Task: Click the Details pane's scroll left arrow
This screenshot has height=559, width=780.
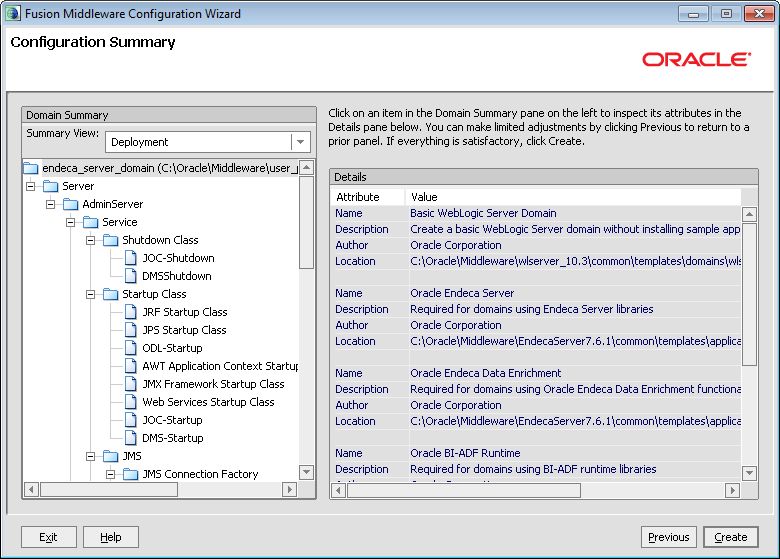Action: tap(338, 491)
